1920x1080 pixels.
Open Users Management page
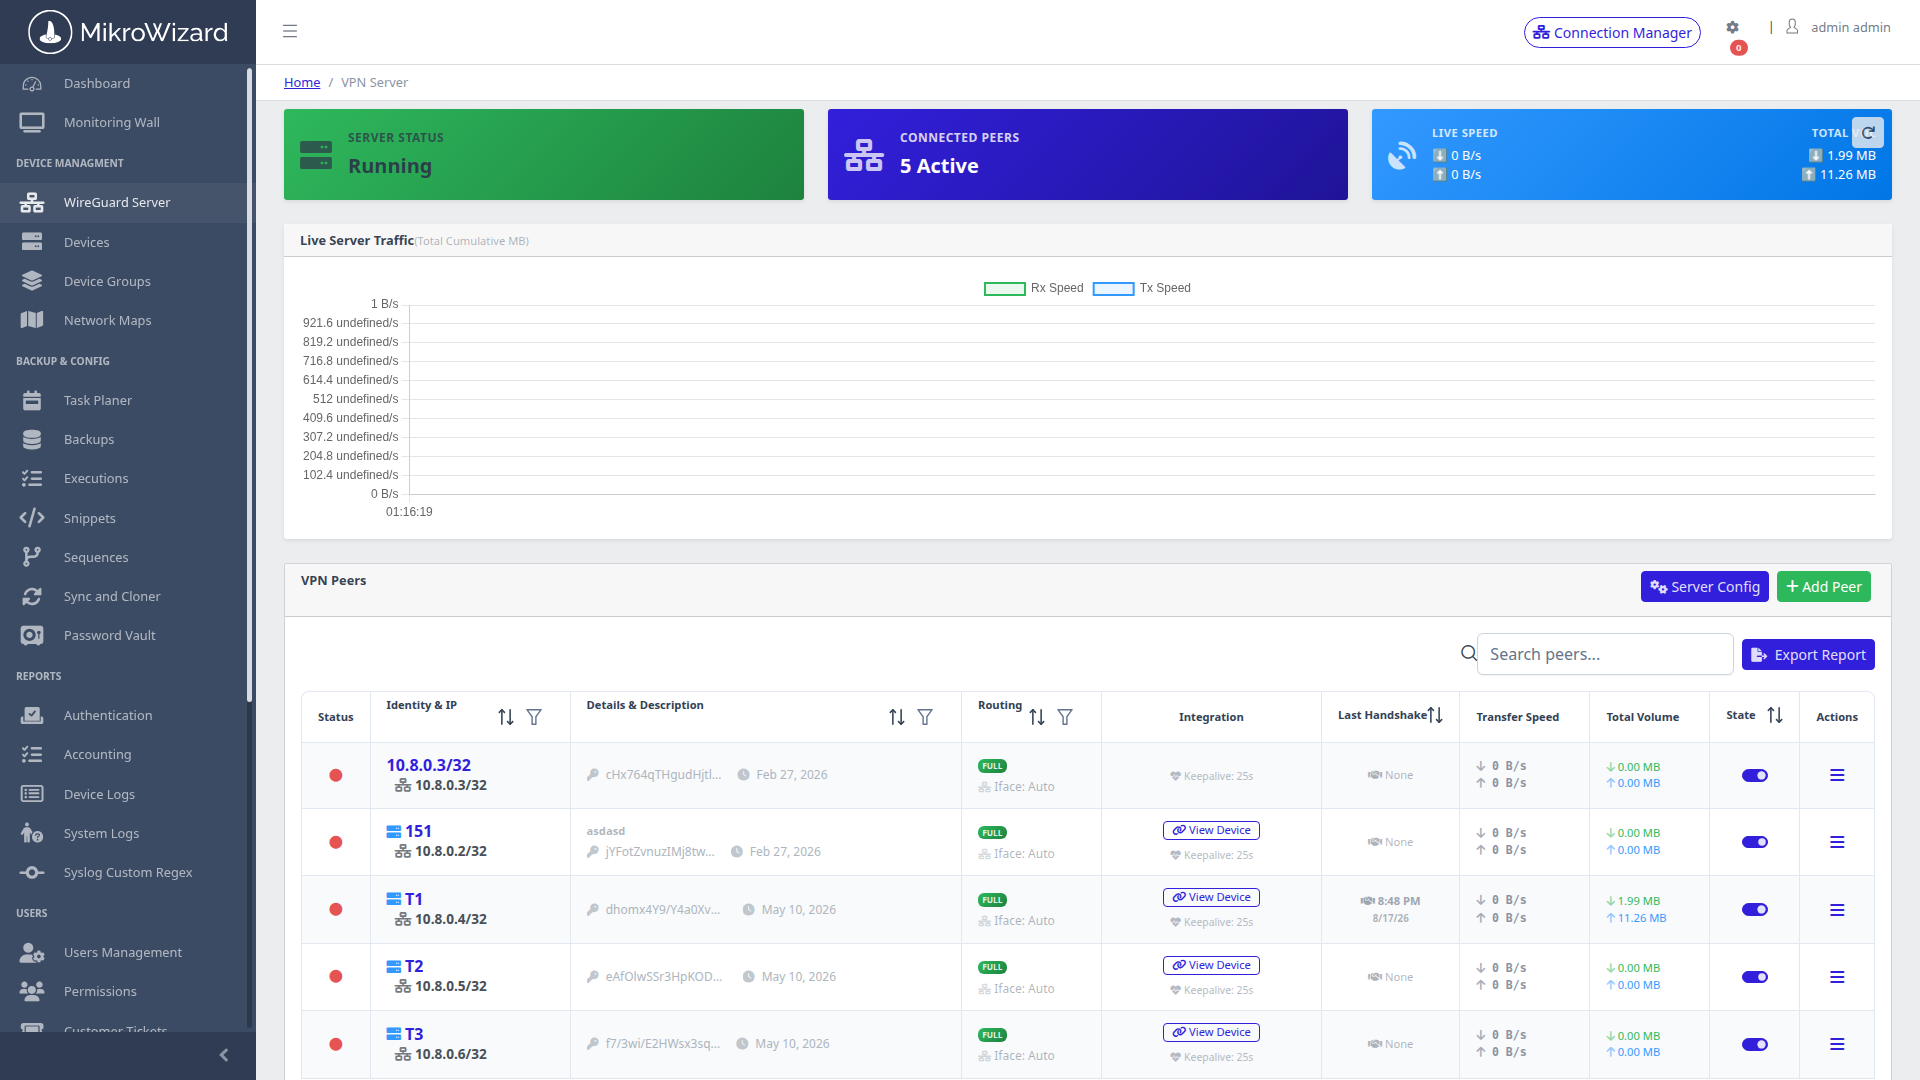click(124, 952)
